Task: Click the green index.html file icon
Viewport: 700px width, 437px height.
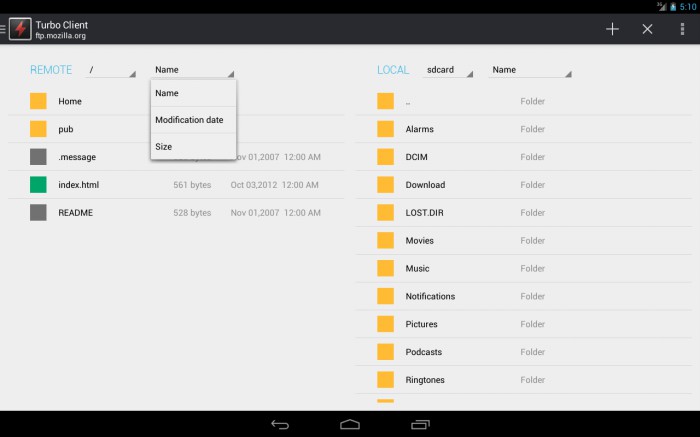Action: (x=38, y=185)
